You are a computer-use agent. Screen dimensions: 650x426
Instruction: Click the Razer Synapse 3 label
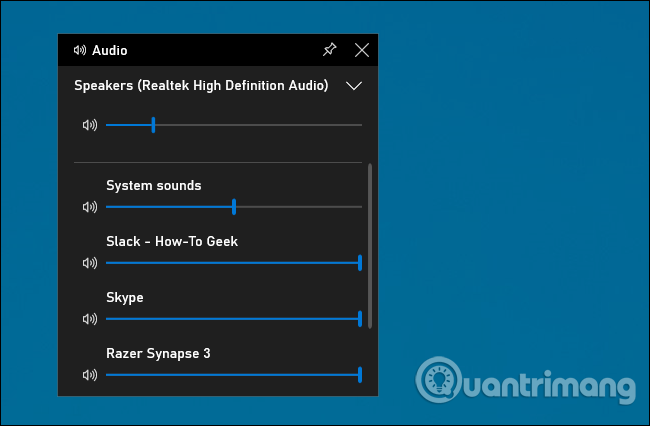click(x=158, y=353)
